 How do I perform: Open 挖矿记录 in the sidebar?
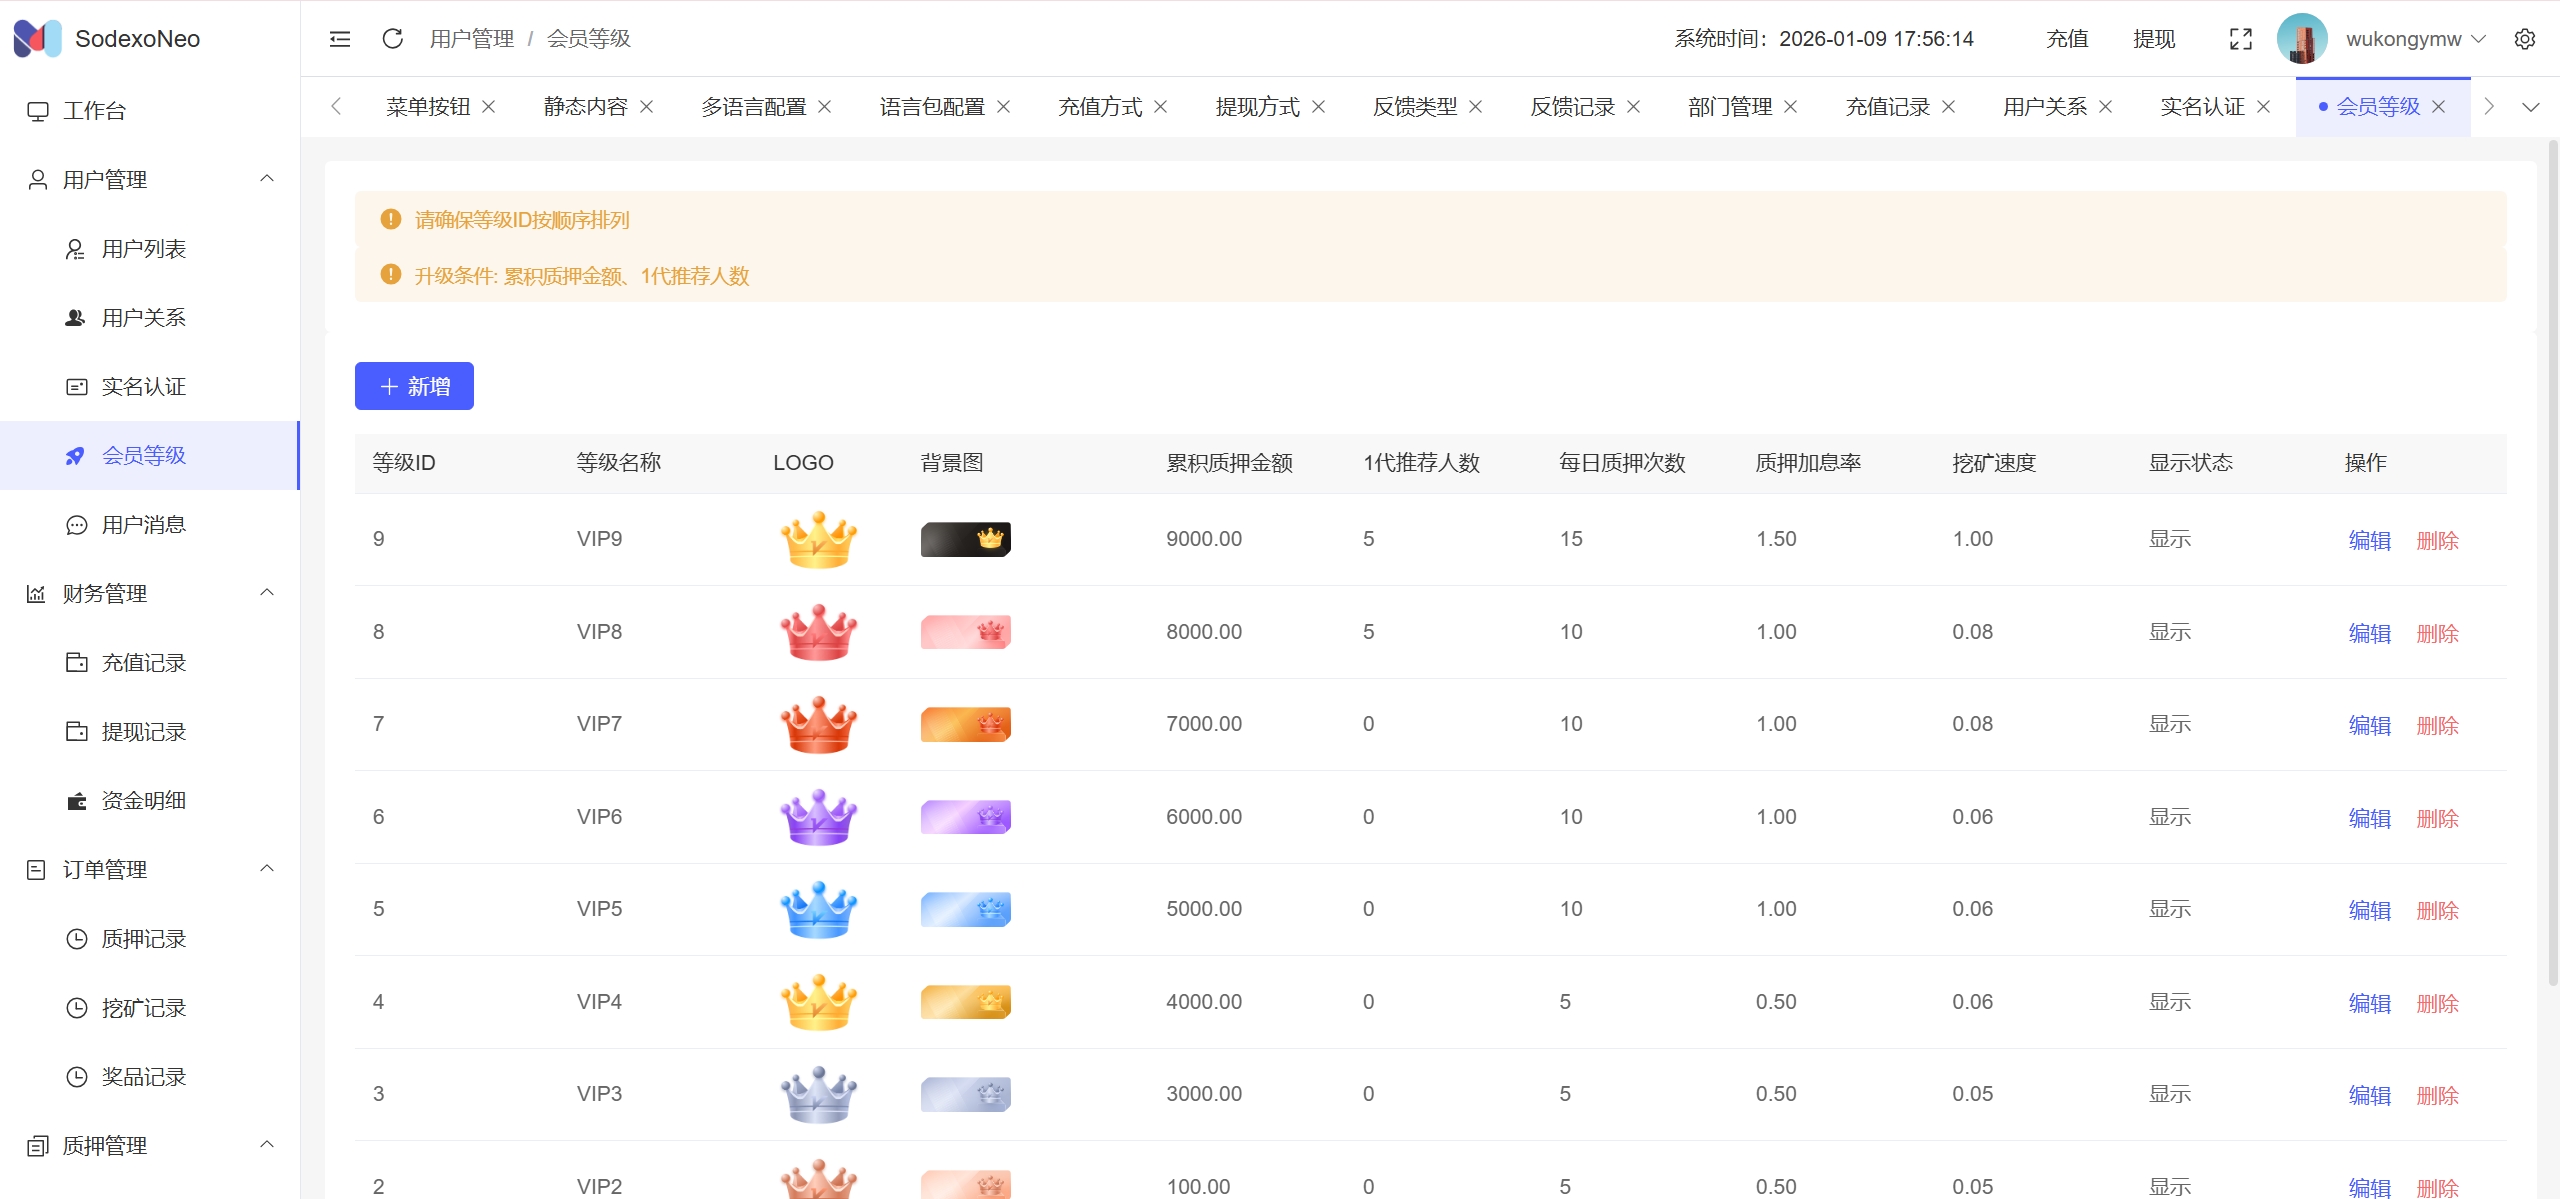click(x=144, y=1008)
